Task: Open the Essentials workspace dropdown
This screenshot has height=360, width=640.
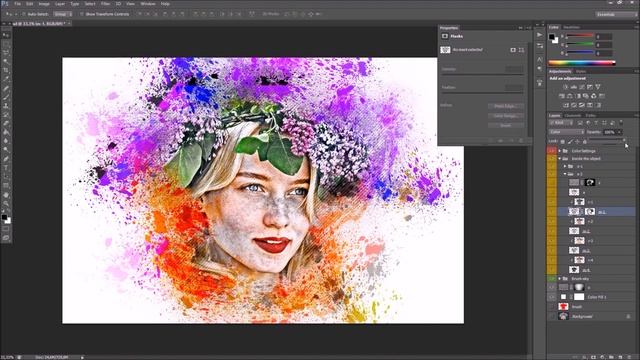Action: click(x=615, y=14)
